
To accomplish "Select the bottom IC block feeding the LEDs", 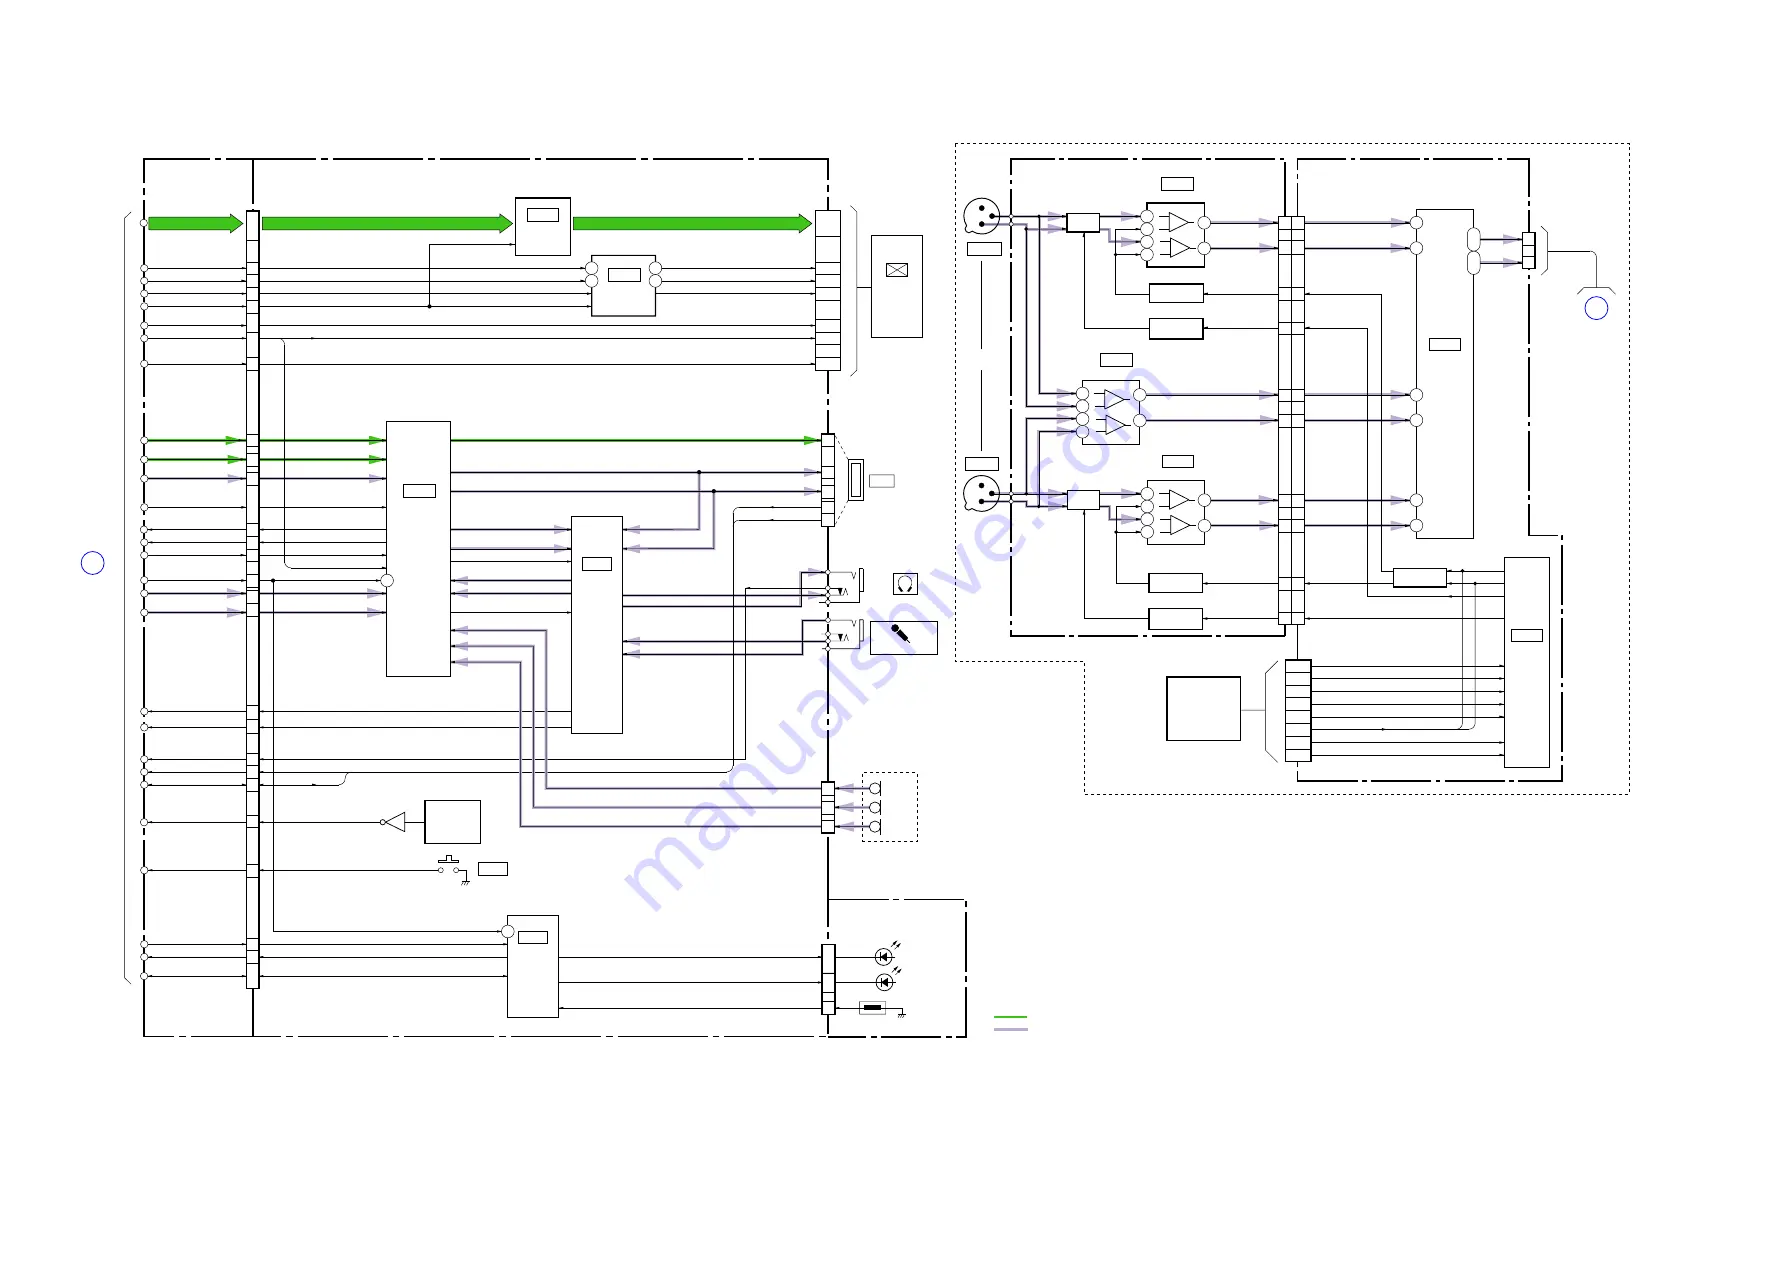I will (532, 966).
